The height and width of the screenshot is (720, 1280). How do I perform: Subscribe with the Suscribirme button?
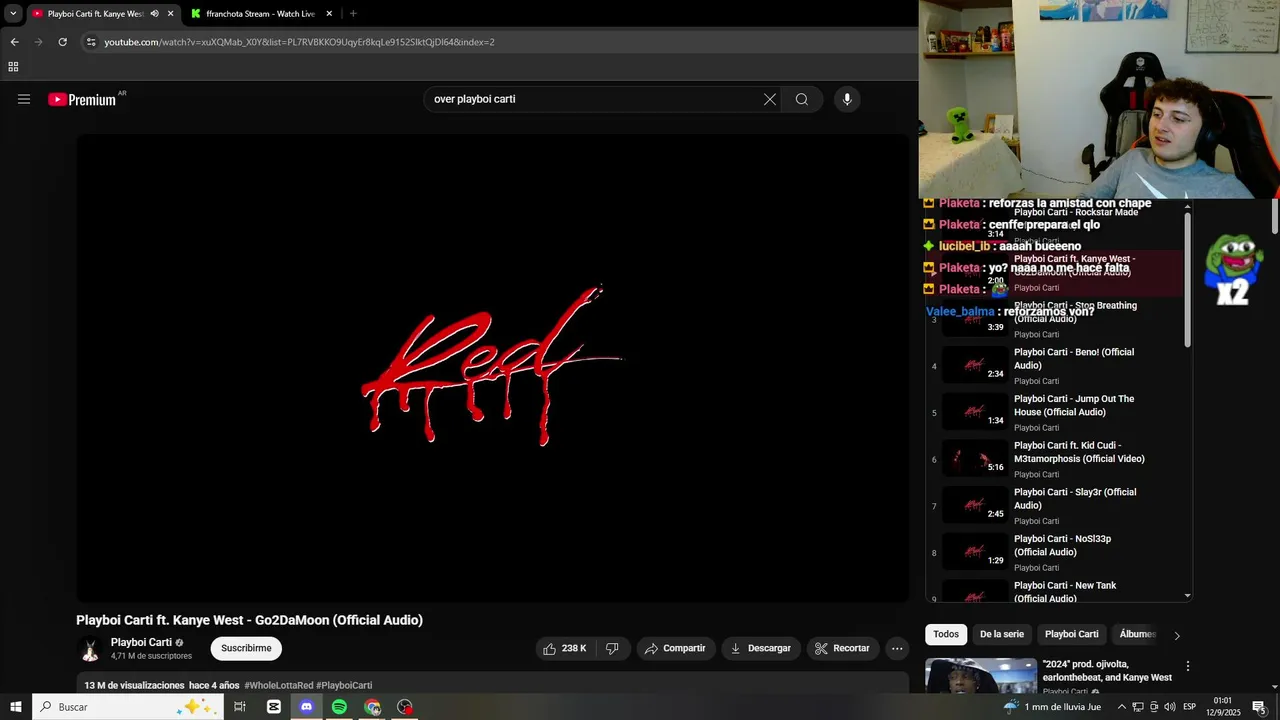[246, 648]
